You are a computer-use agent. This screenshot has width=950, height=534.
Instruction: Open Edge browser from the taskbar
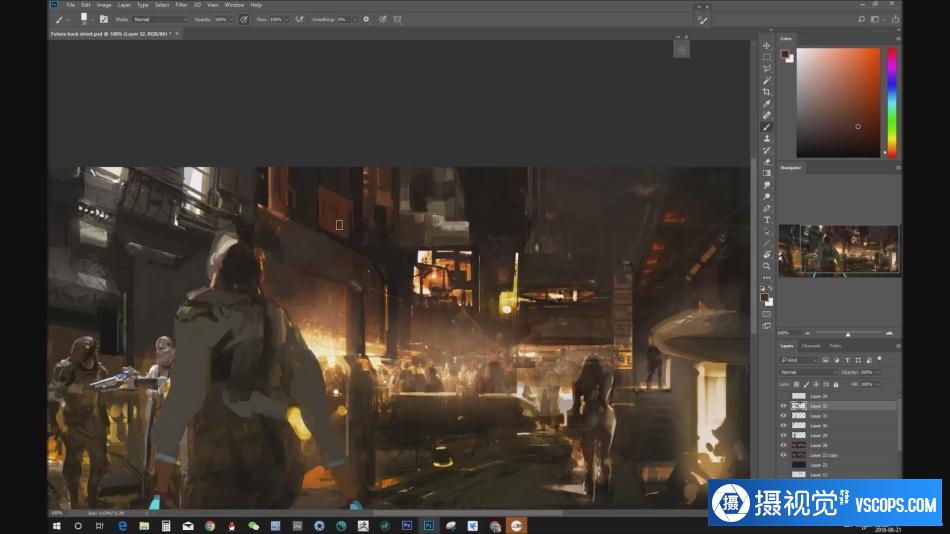click(122, 526)
